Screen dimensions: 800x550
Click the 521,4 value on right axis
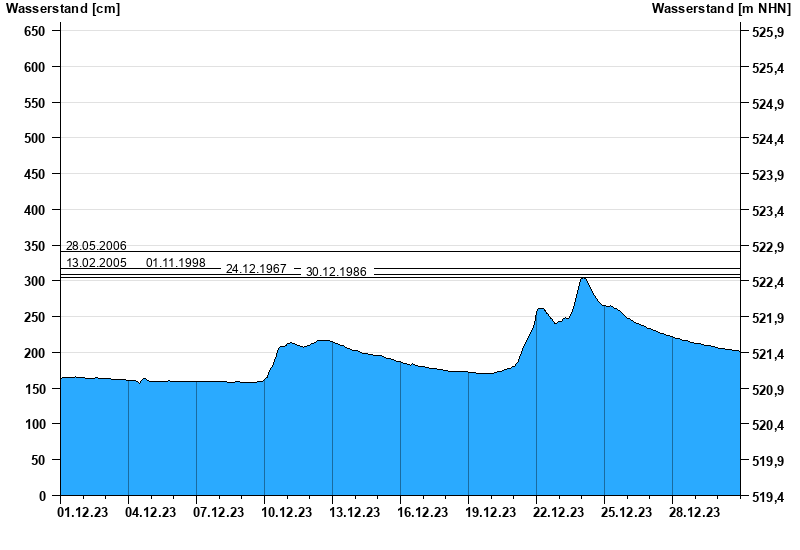(768, 354)
